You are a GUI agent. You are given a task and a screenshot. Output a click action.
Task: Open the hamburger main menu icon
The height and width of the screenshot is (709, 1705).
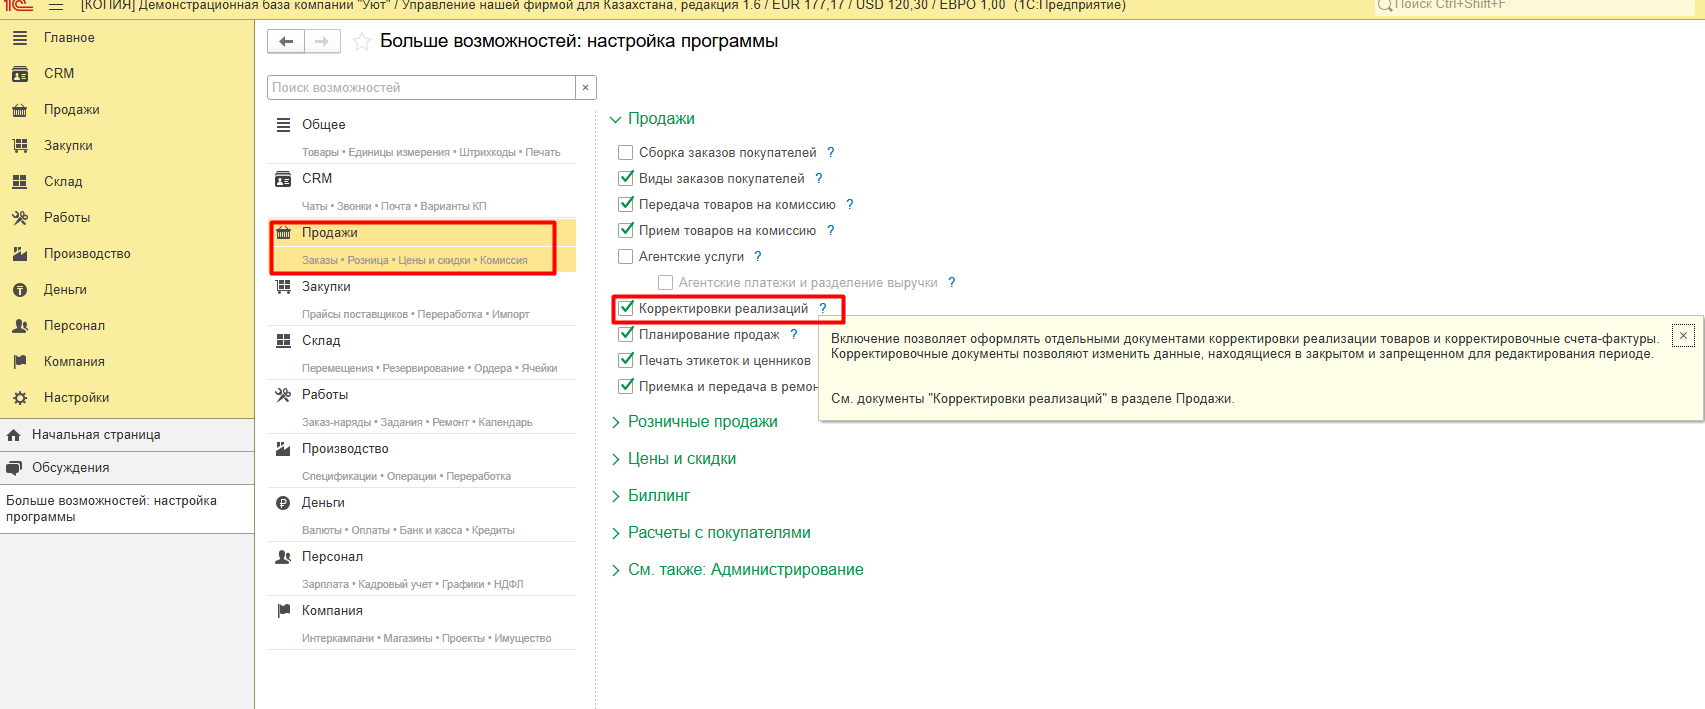(x=56, y=6)
